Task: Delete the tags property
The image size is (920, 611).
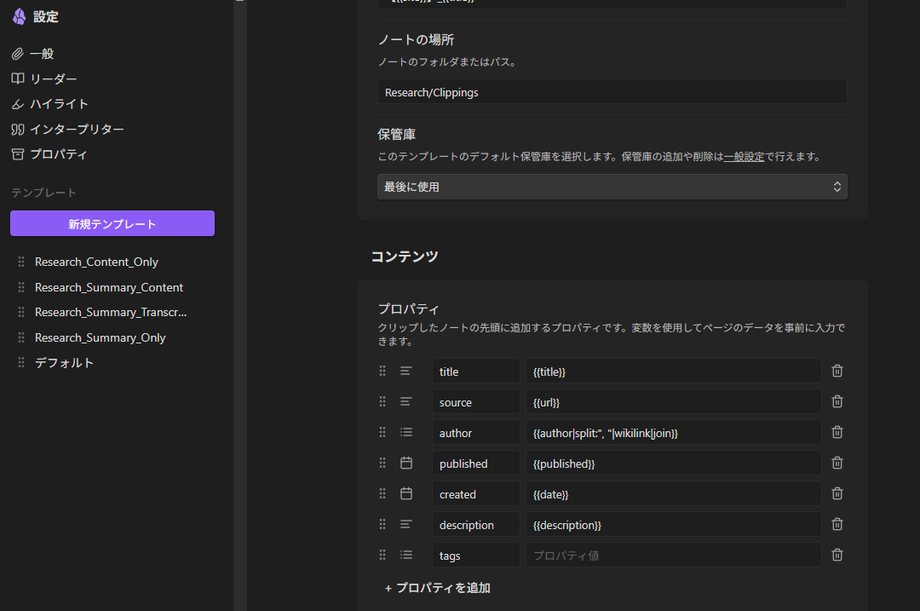Action: tap(837, 555)
